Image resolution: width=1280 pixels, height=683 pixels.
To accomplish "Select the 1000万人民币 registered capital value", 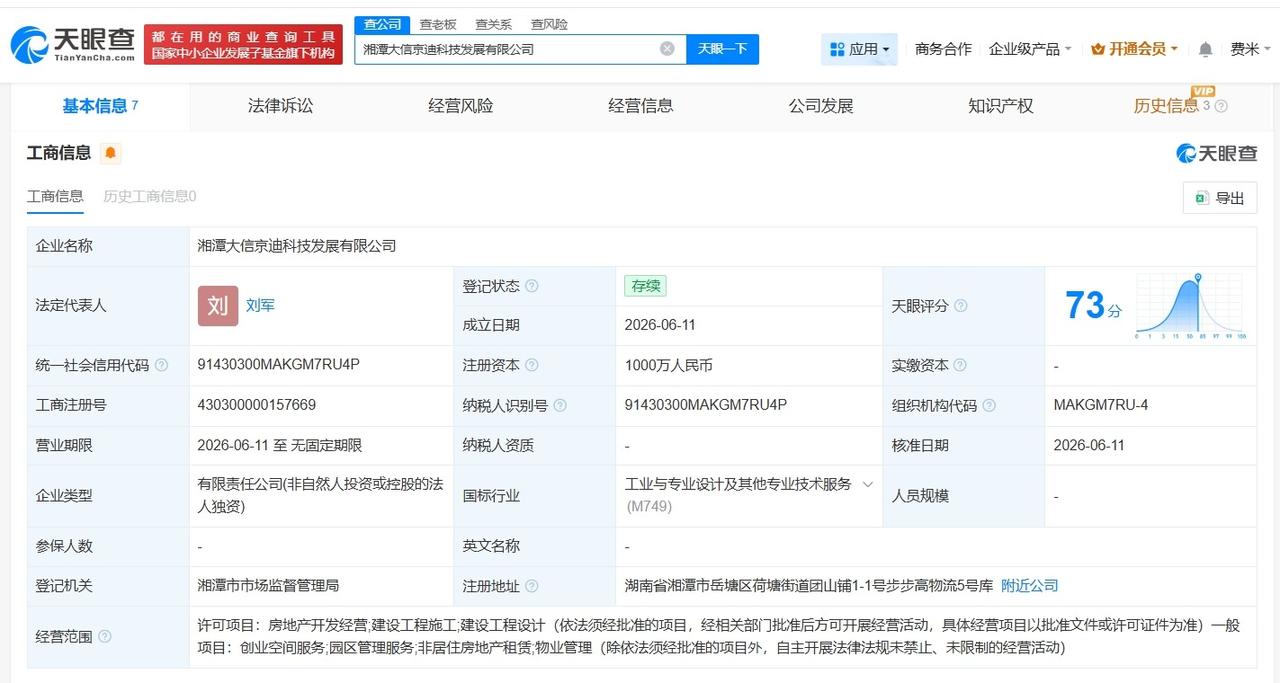I will [x=669, y=365].
